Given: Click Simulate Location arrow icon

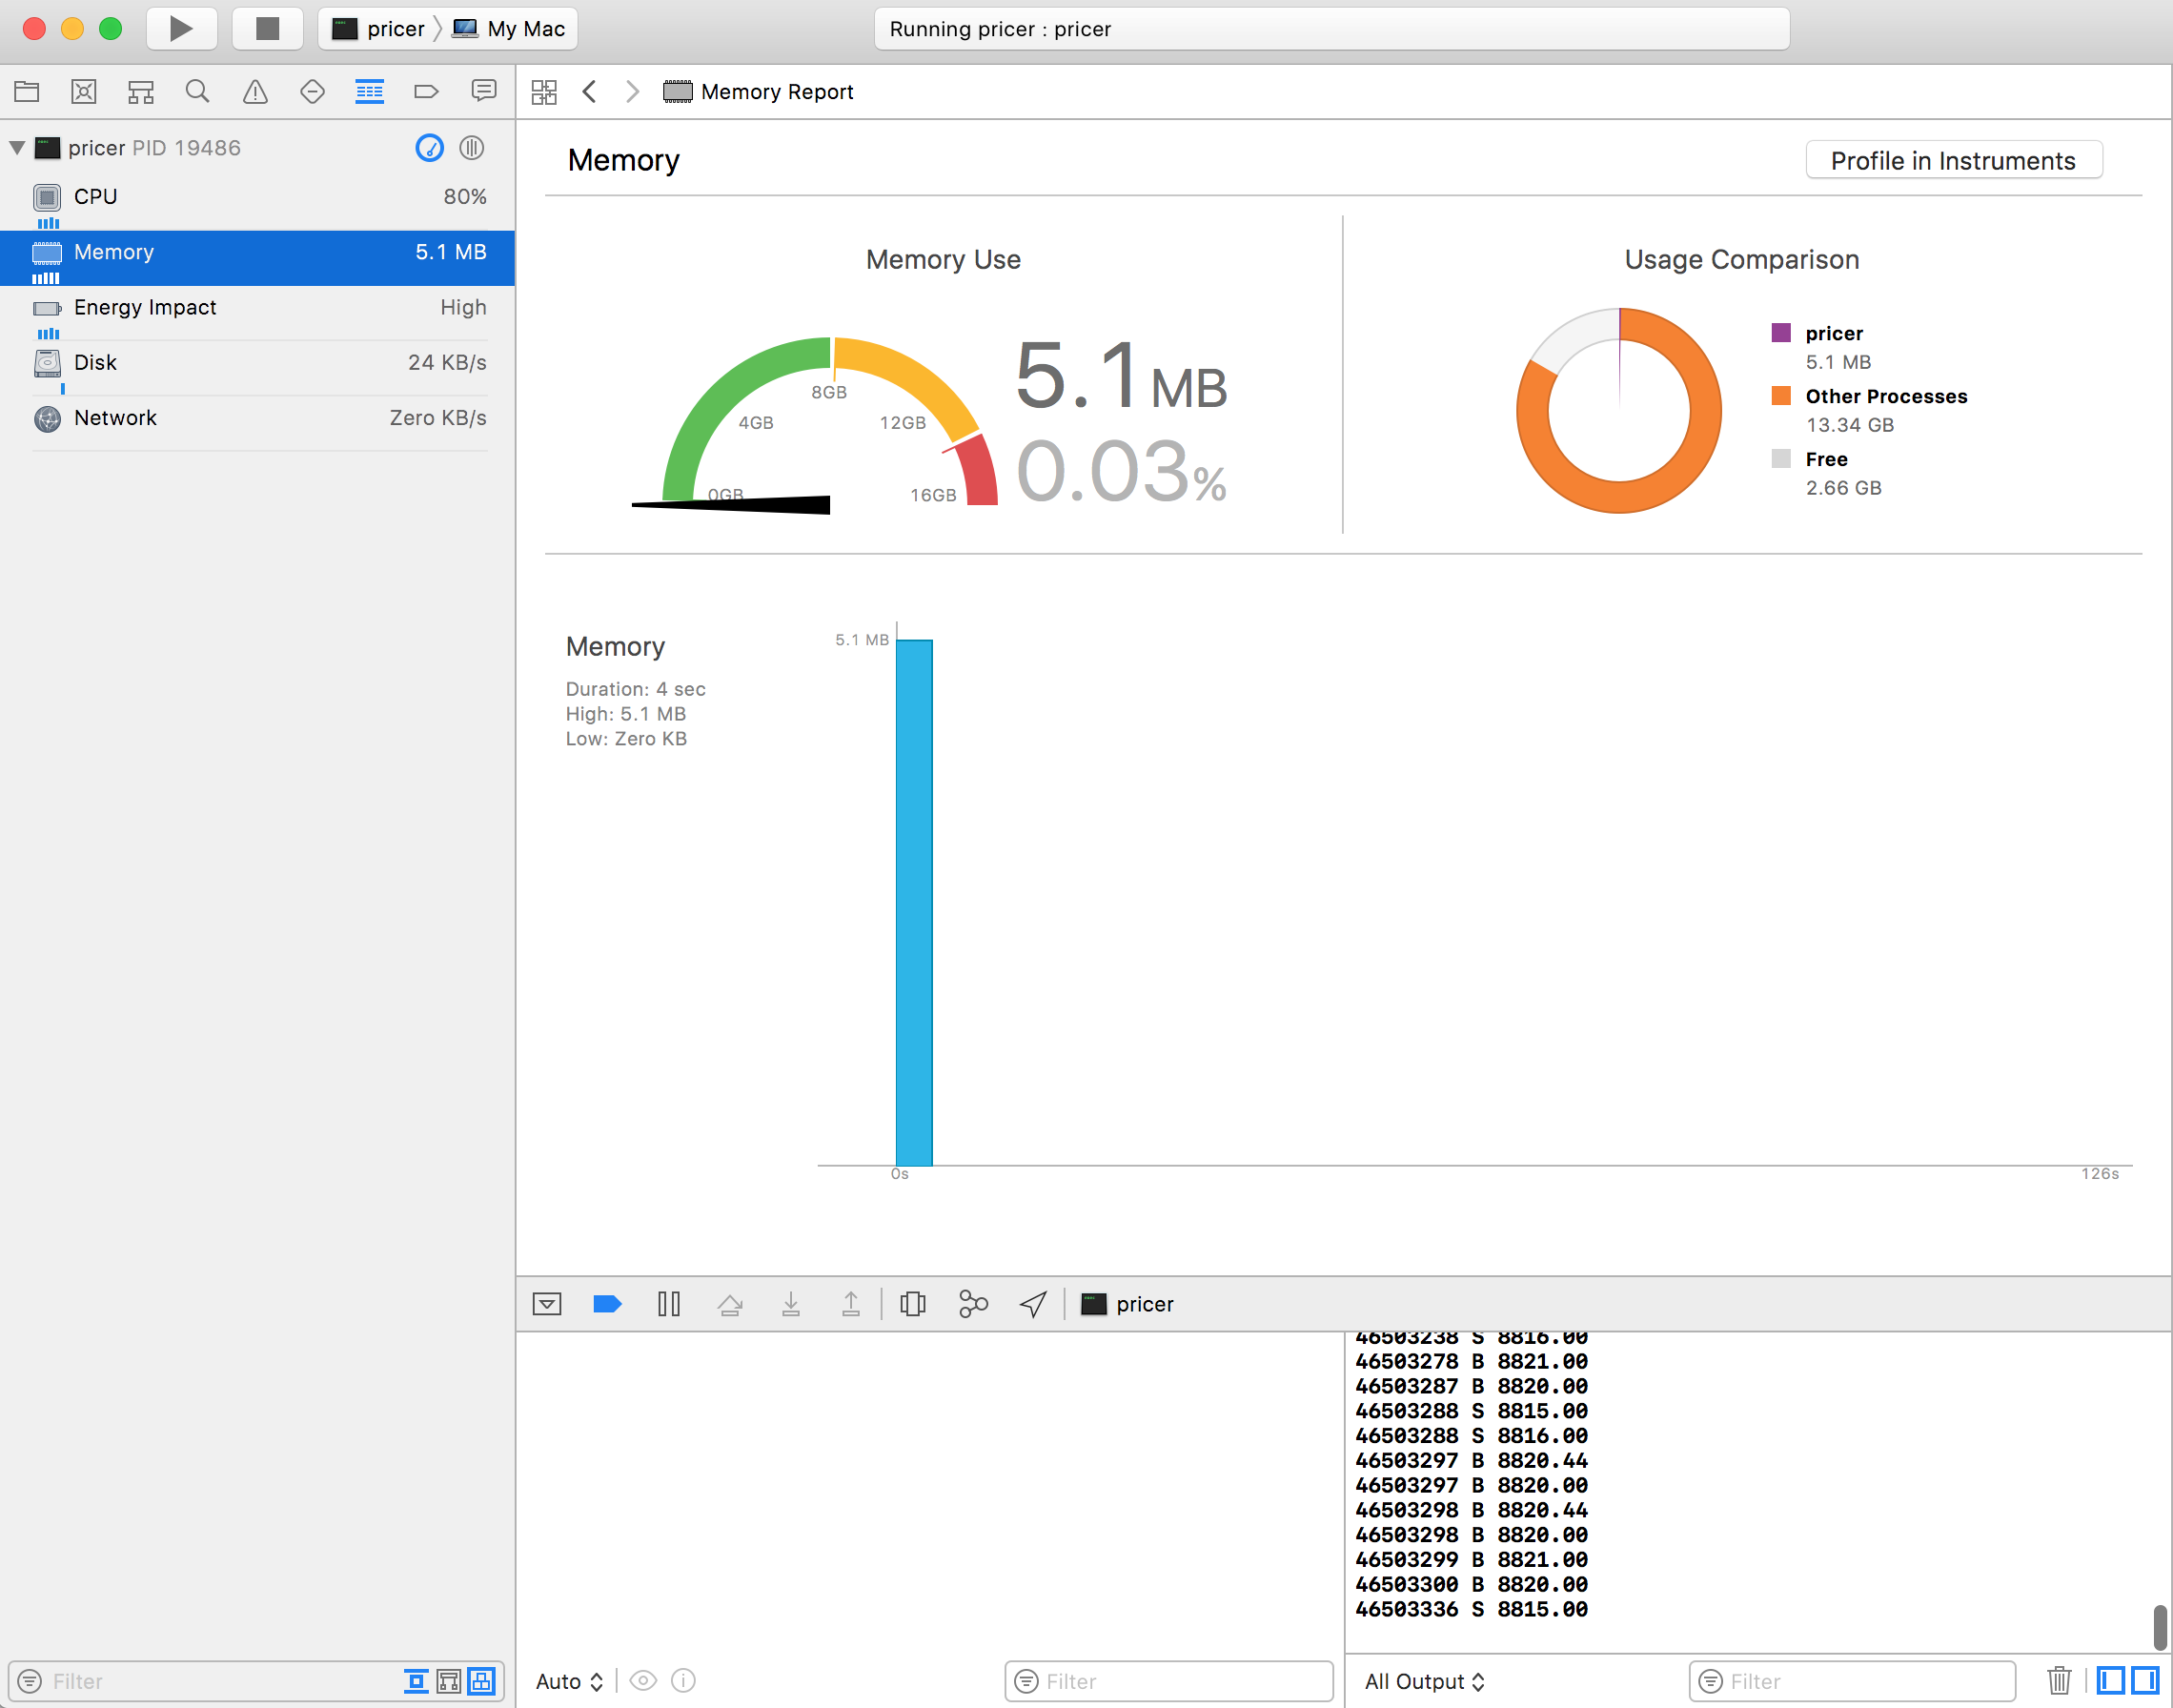Looking at the screenshot, I should pos(1033,1304).
